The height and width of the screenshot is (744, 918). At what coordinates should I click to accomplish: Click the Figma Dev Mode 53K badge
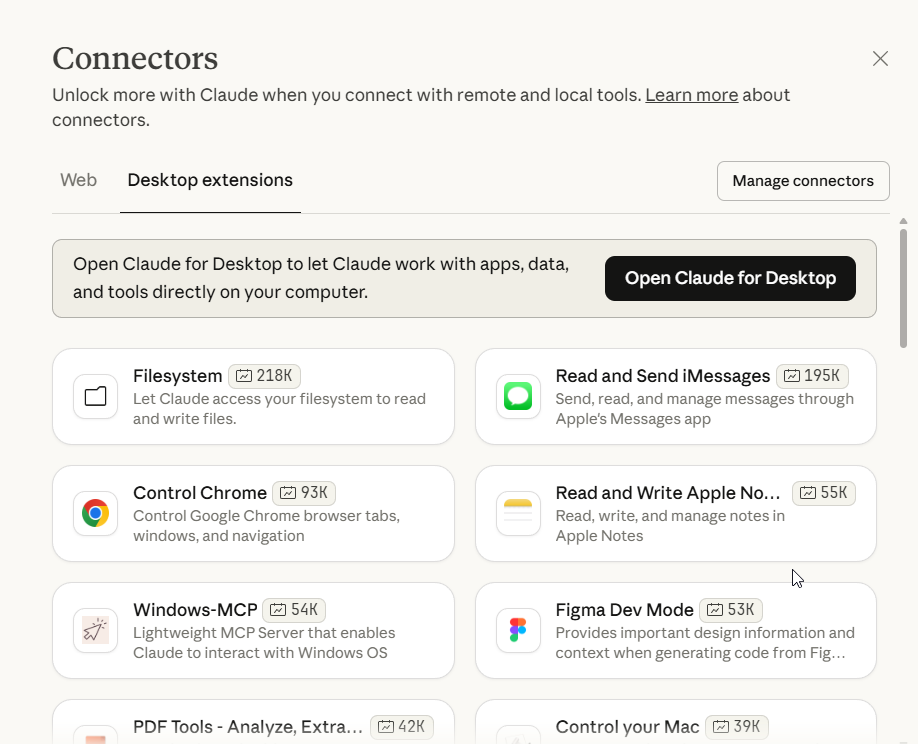pyautogui.click(x=731, y=610)
